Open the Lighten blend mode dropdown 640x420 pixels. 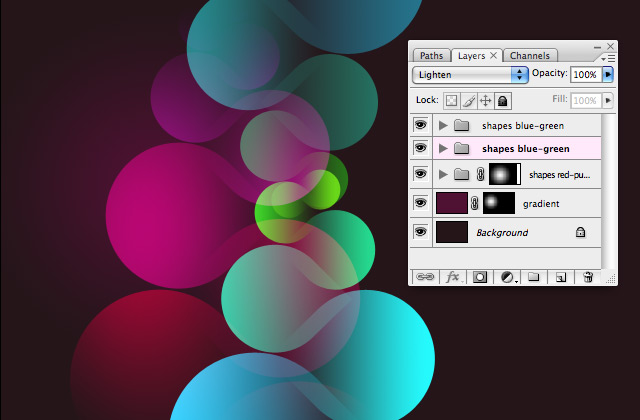tap(470, 75)
